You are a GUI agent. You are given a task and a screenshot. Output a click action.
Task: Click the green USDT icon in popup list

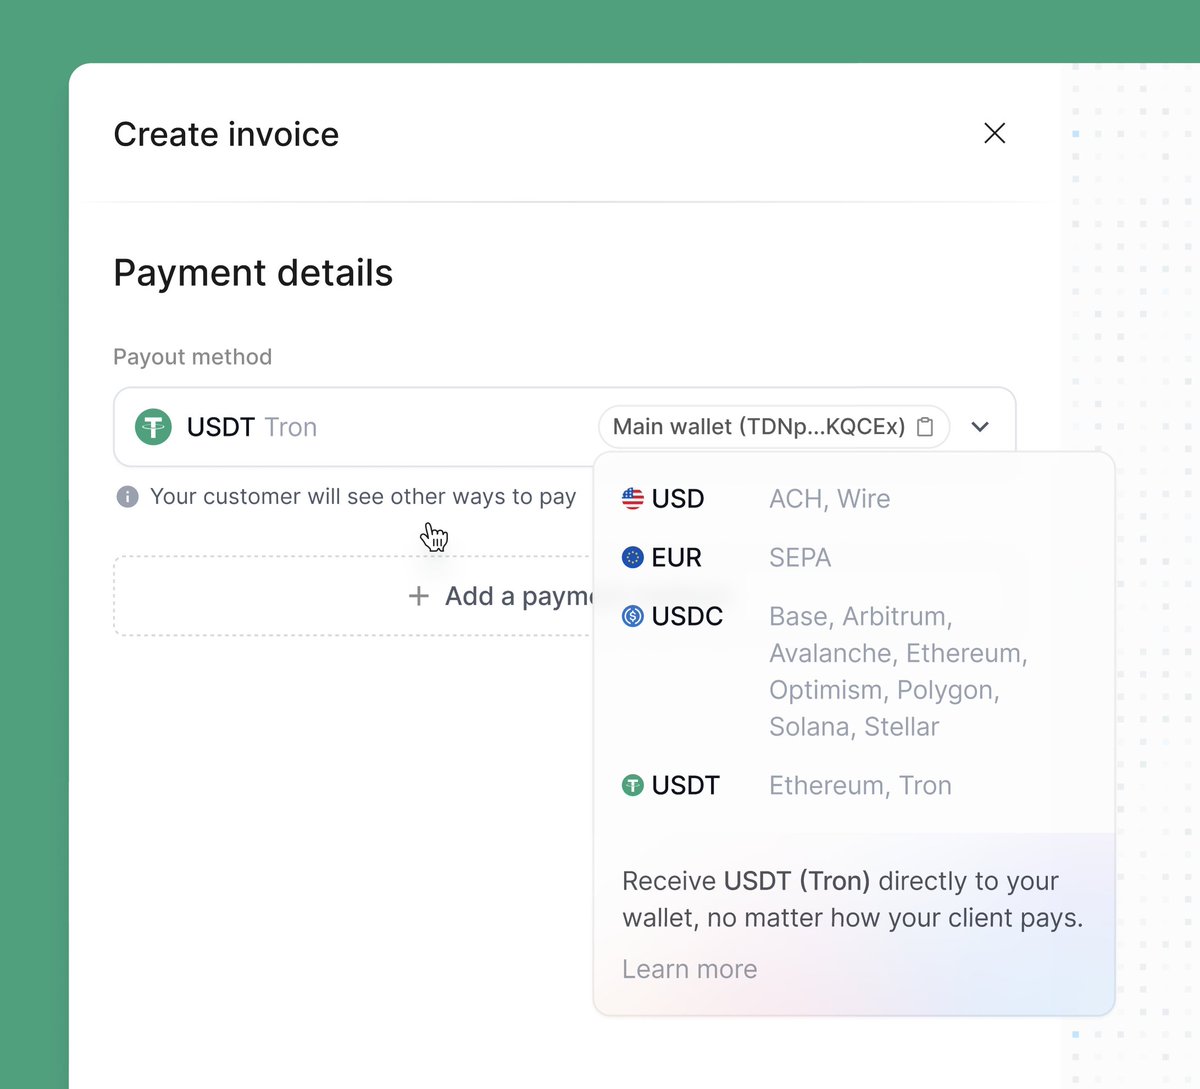(633, 785)
